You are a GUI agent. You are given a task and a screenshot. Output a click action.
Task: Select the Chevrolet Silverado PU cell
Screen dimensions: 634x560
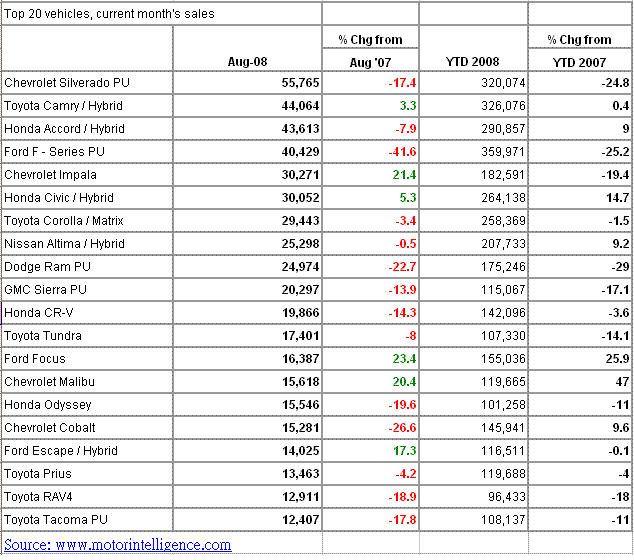[x=87, y=83]
